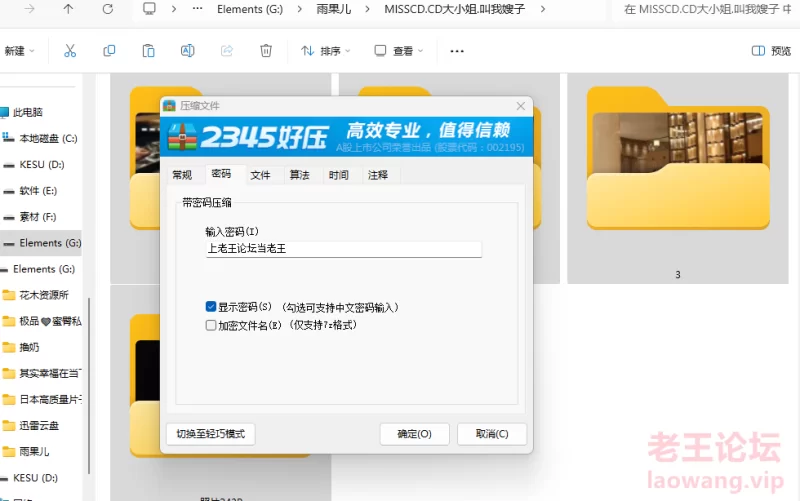Open the 新建 dropdown
Viewport: 800px width, 501px height.
pyautogui.click(x=19, y=51)
